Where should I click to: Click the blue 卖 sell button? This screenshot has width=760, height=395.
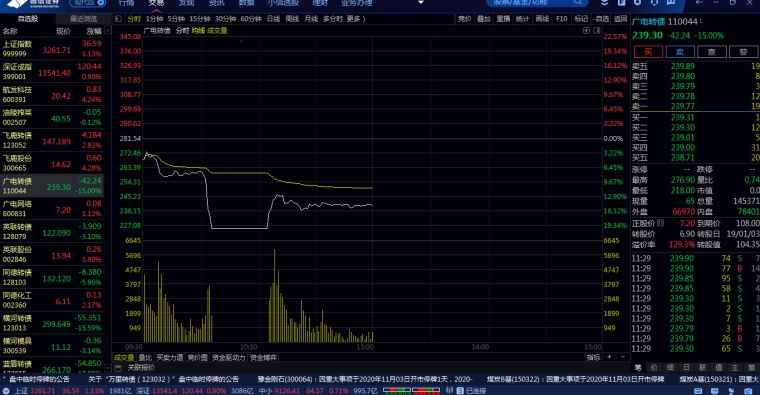680,52
